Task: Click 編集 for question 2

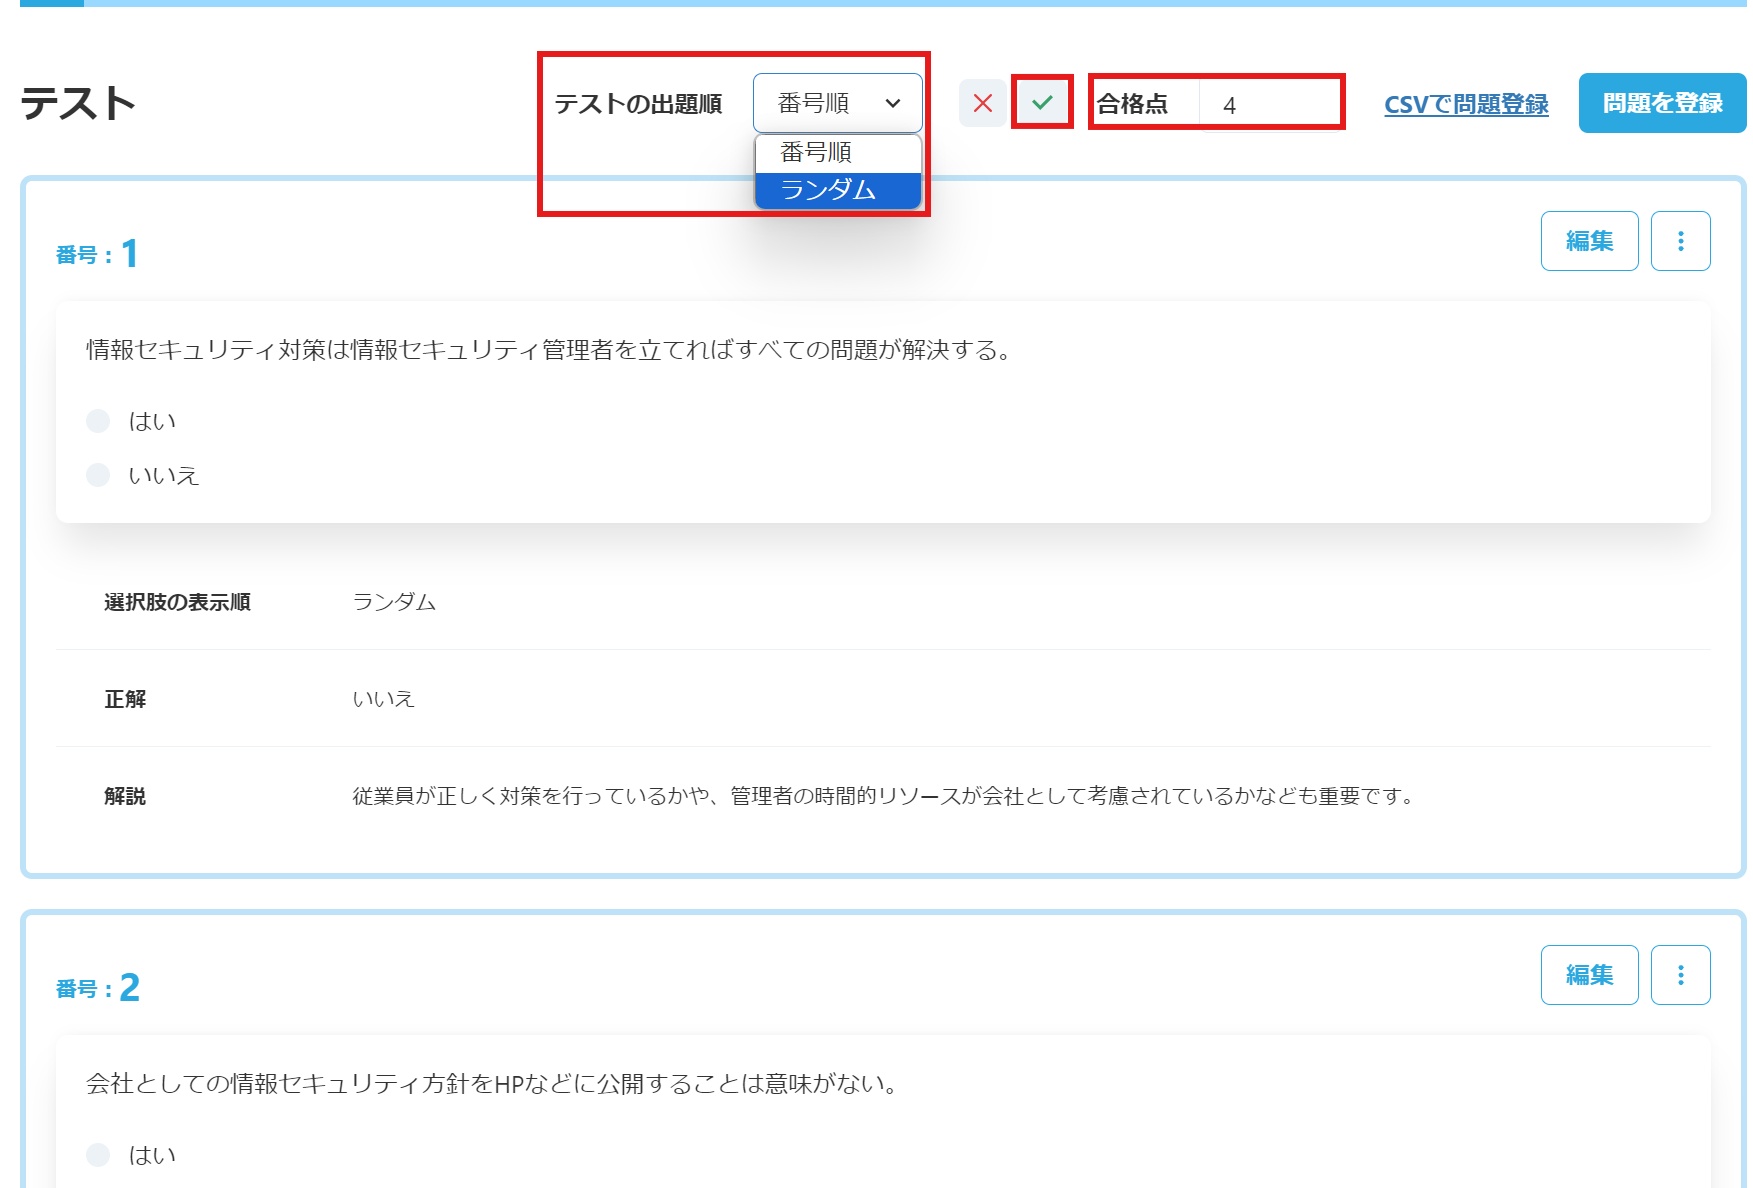Action: pos(1589,975)
